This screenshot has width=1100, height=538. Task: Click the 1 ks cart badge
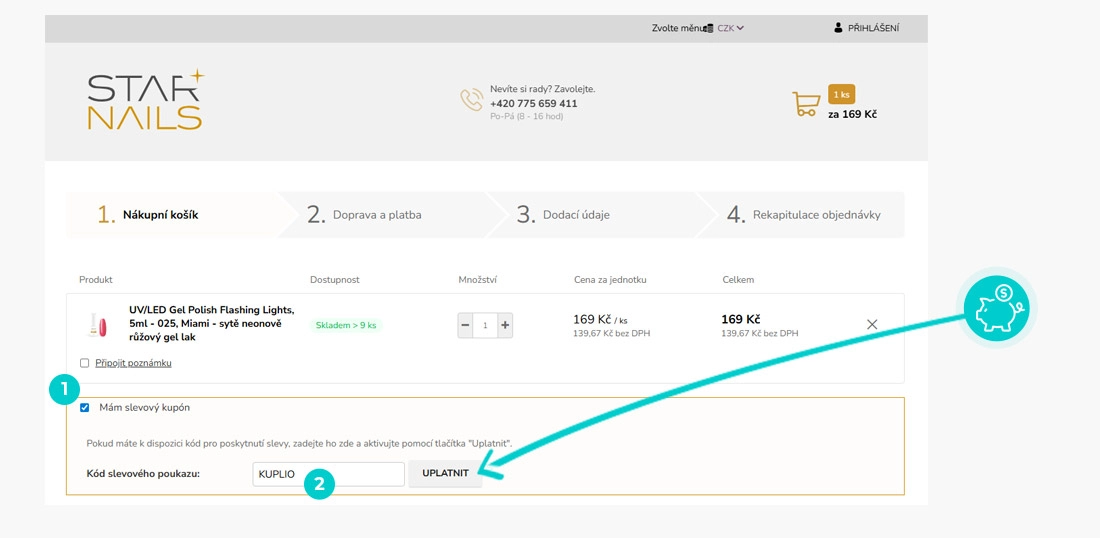[841, 94]
